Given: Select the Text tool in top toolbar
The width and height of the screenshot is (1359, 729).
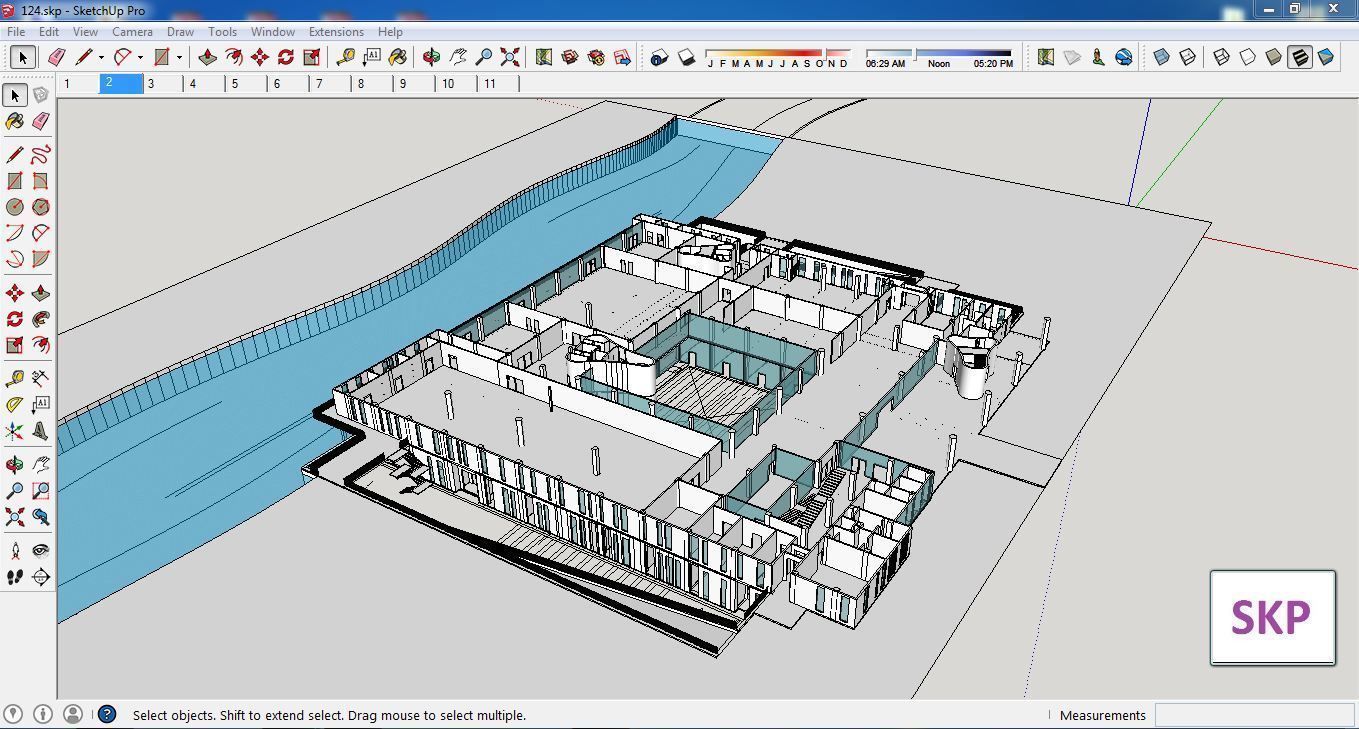Looking at the screenshot, I should tap(372, 57).
